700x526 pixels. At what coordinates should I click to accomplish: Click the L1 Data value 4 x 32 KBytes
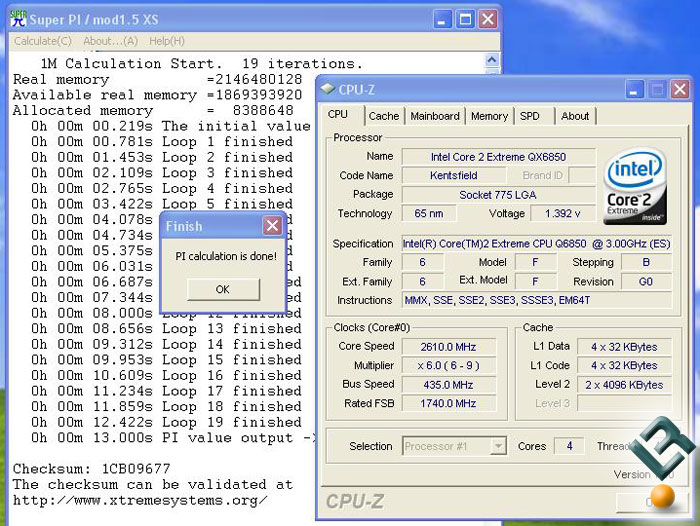coord(624,347)
